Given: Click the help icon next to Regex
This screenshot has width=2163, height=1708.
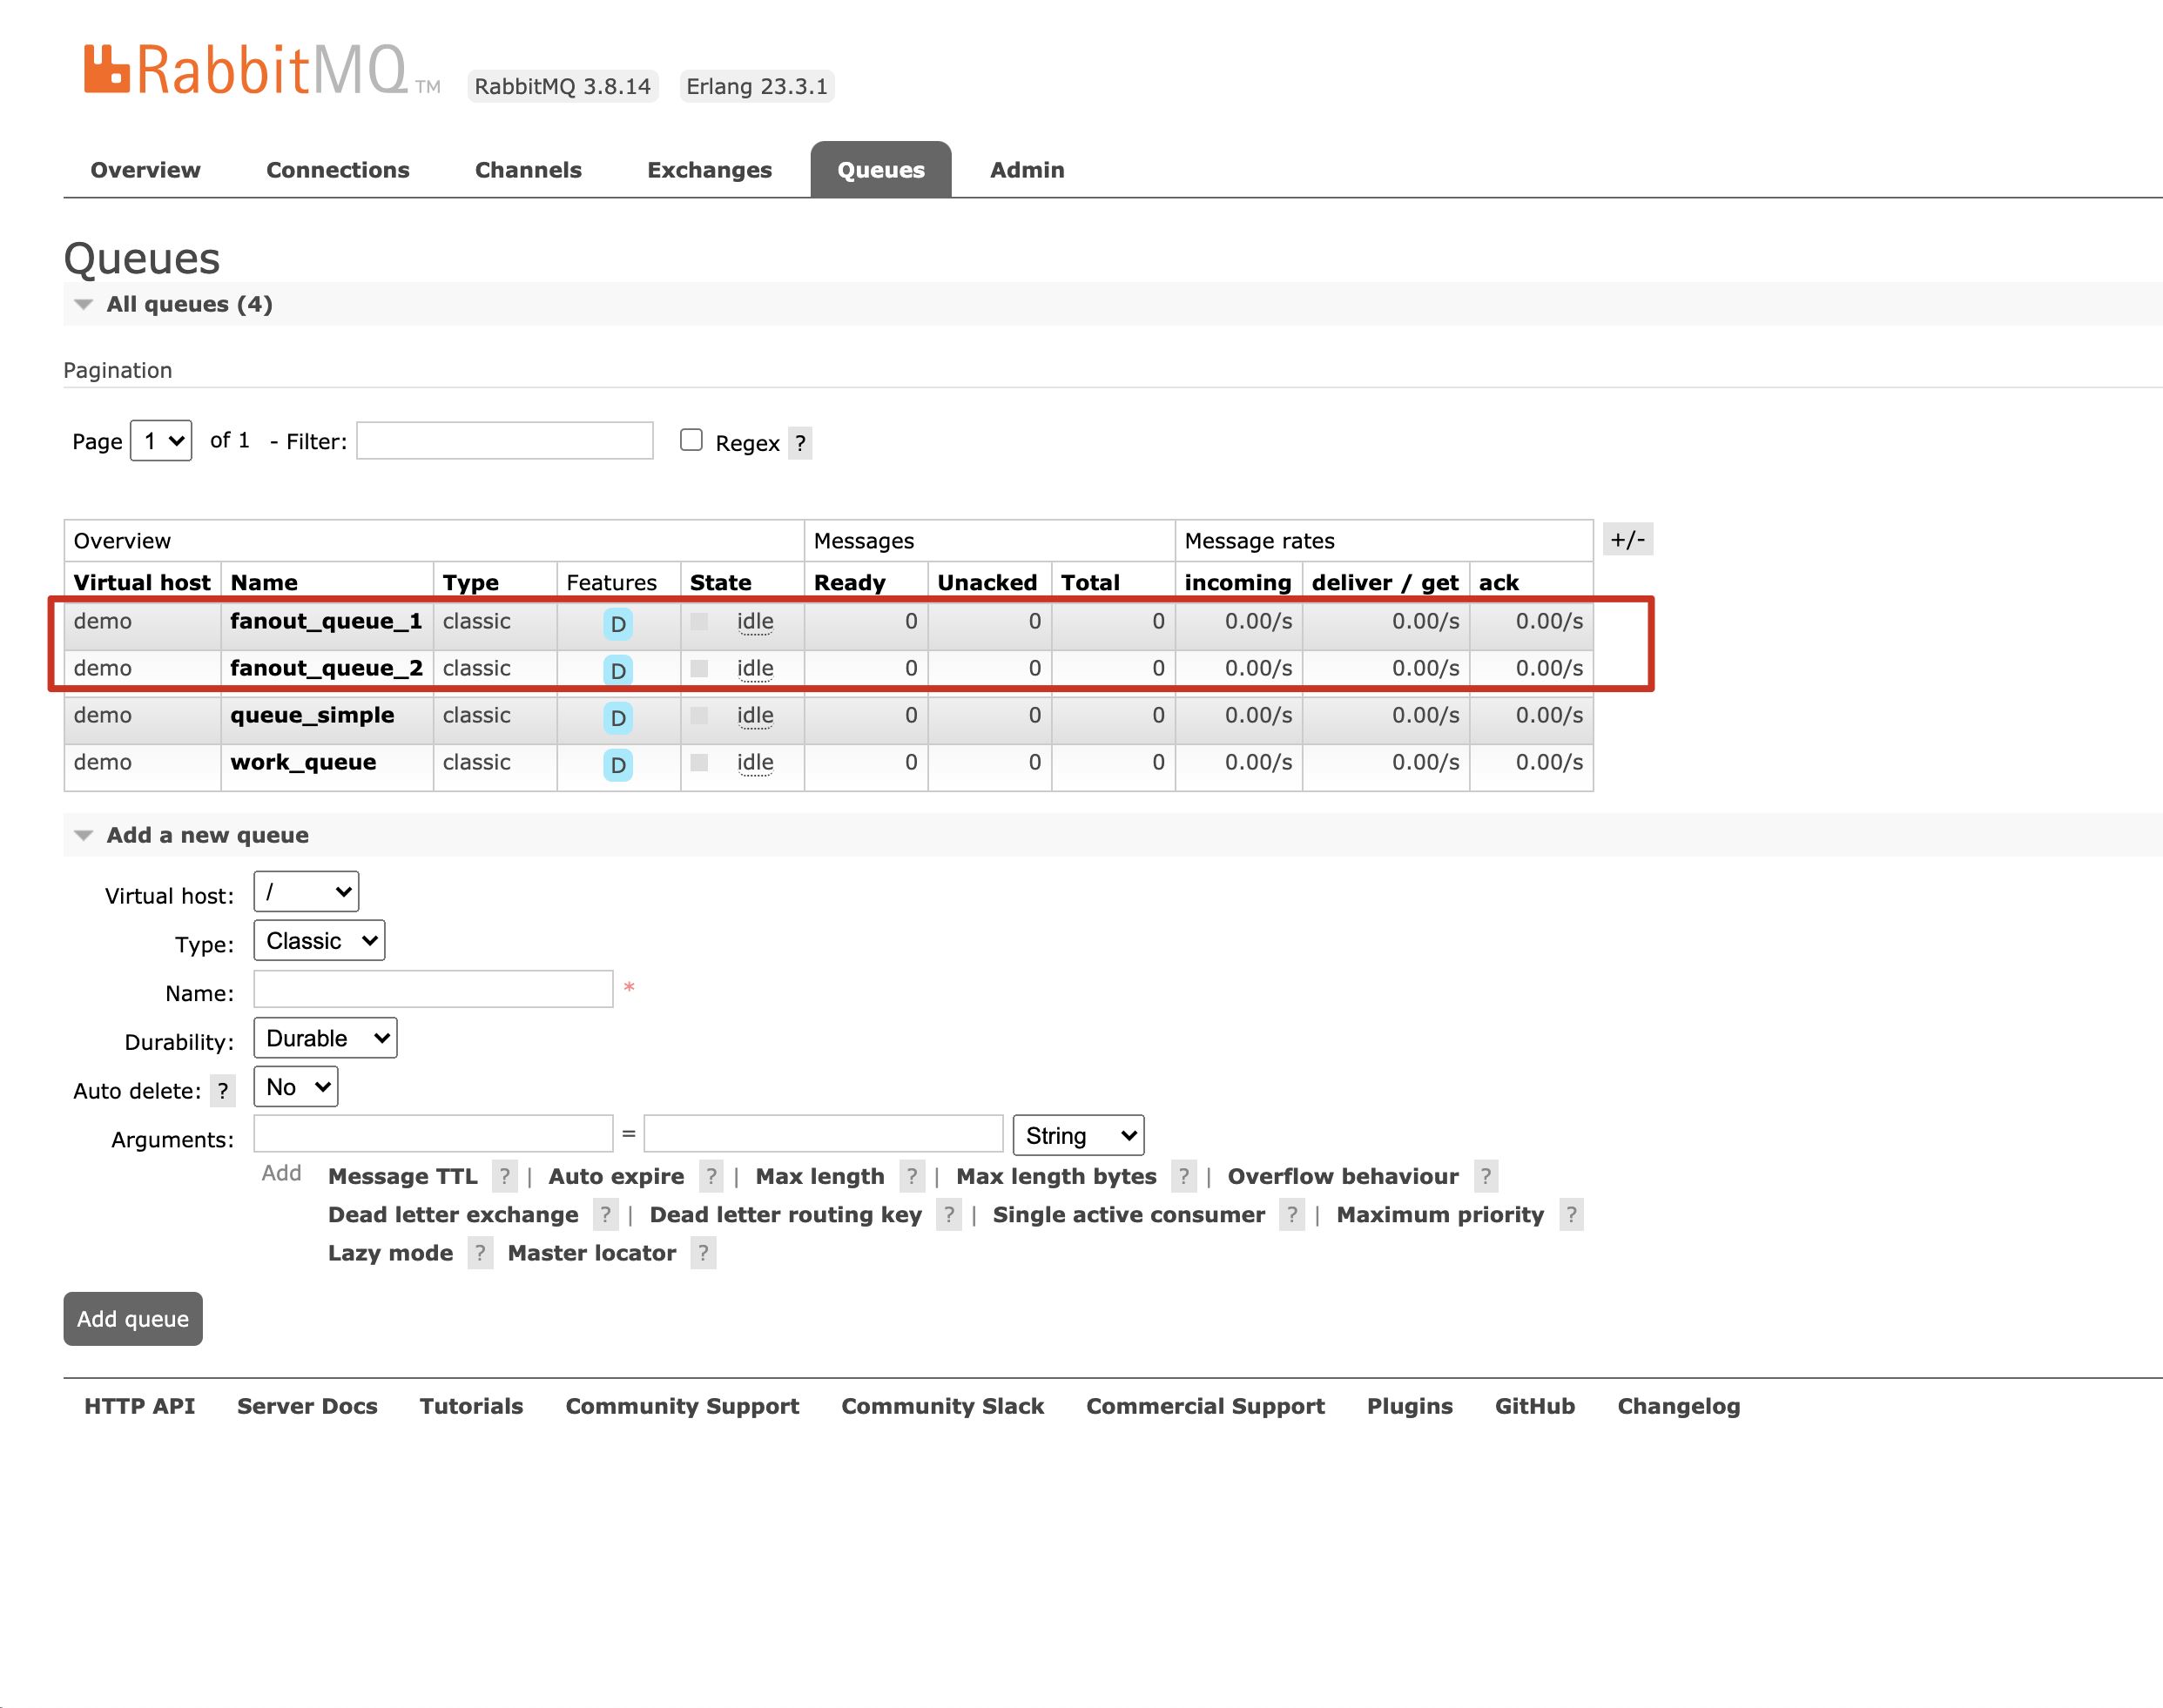Looking at the screenshot, I should point(800,443).
